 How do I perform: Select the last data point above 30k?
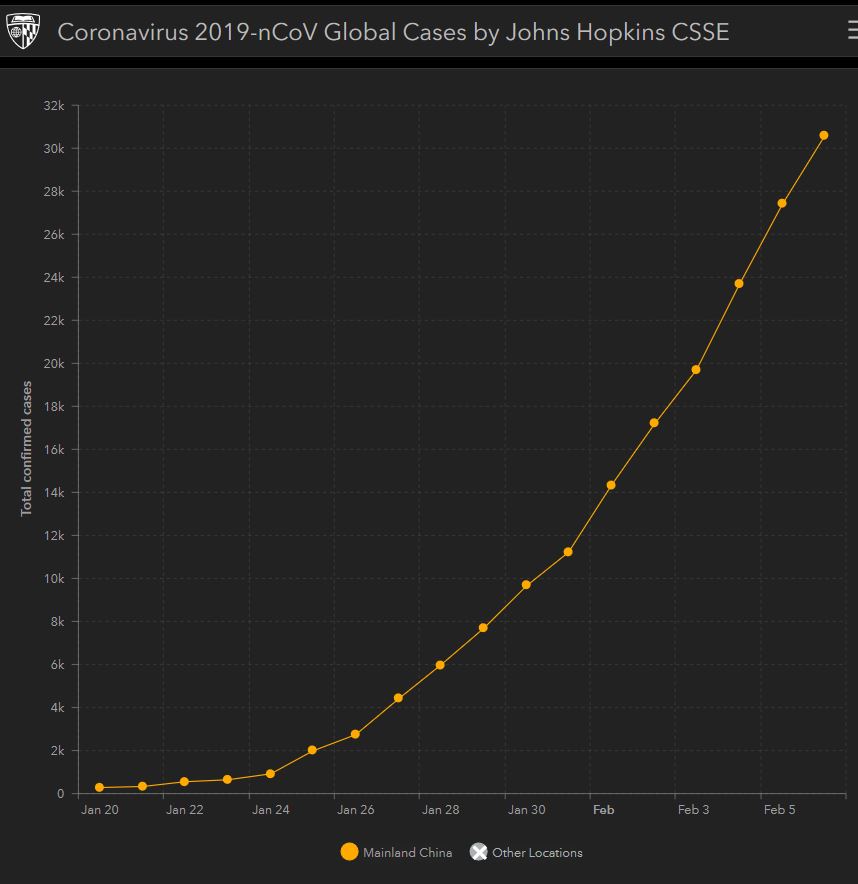824,135
